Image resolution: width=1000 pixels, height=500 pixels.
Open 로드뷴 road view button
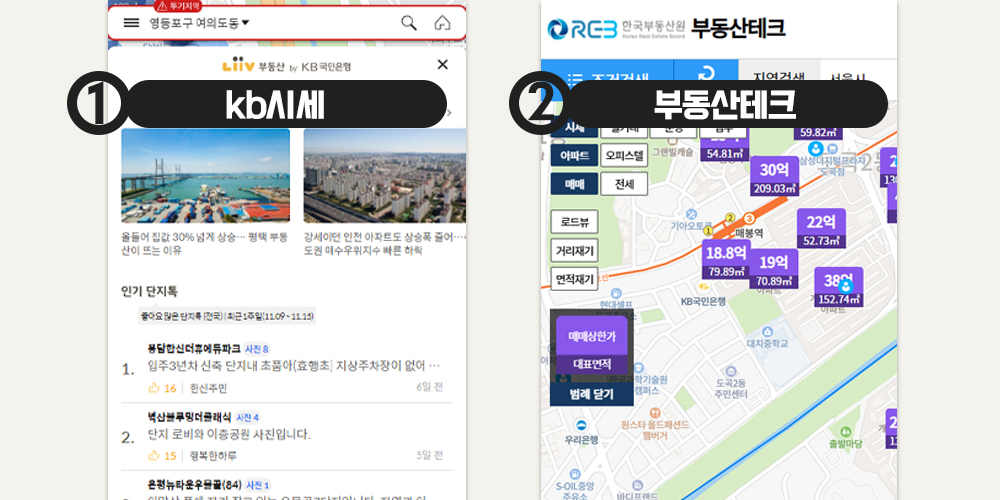[574, 221]
